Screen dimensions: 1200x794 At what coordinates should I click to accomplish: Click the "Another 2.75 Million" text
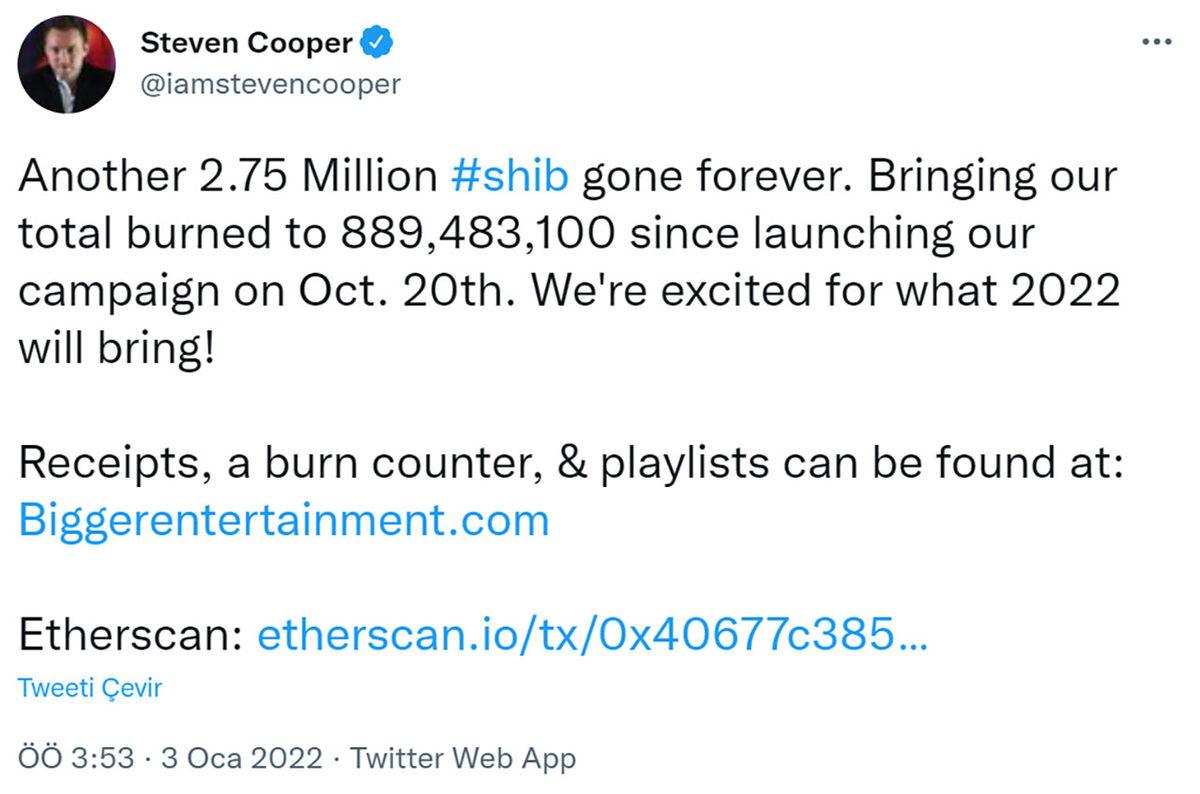point(228,176)
